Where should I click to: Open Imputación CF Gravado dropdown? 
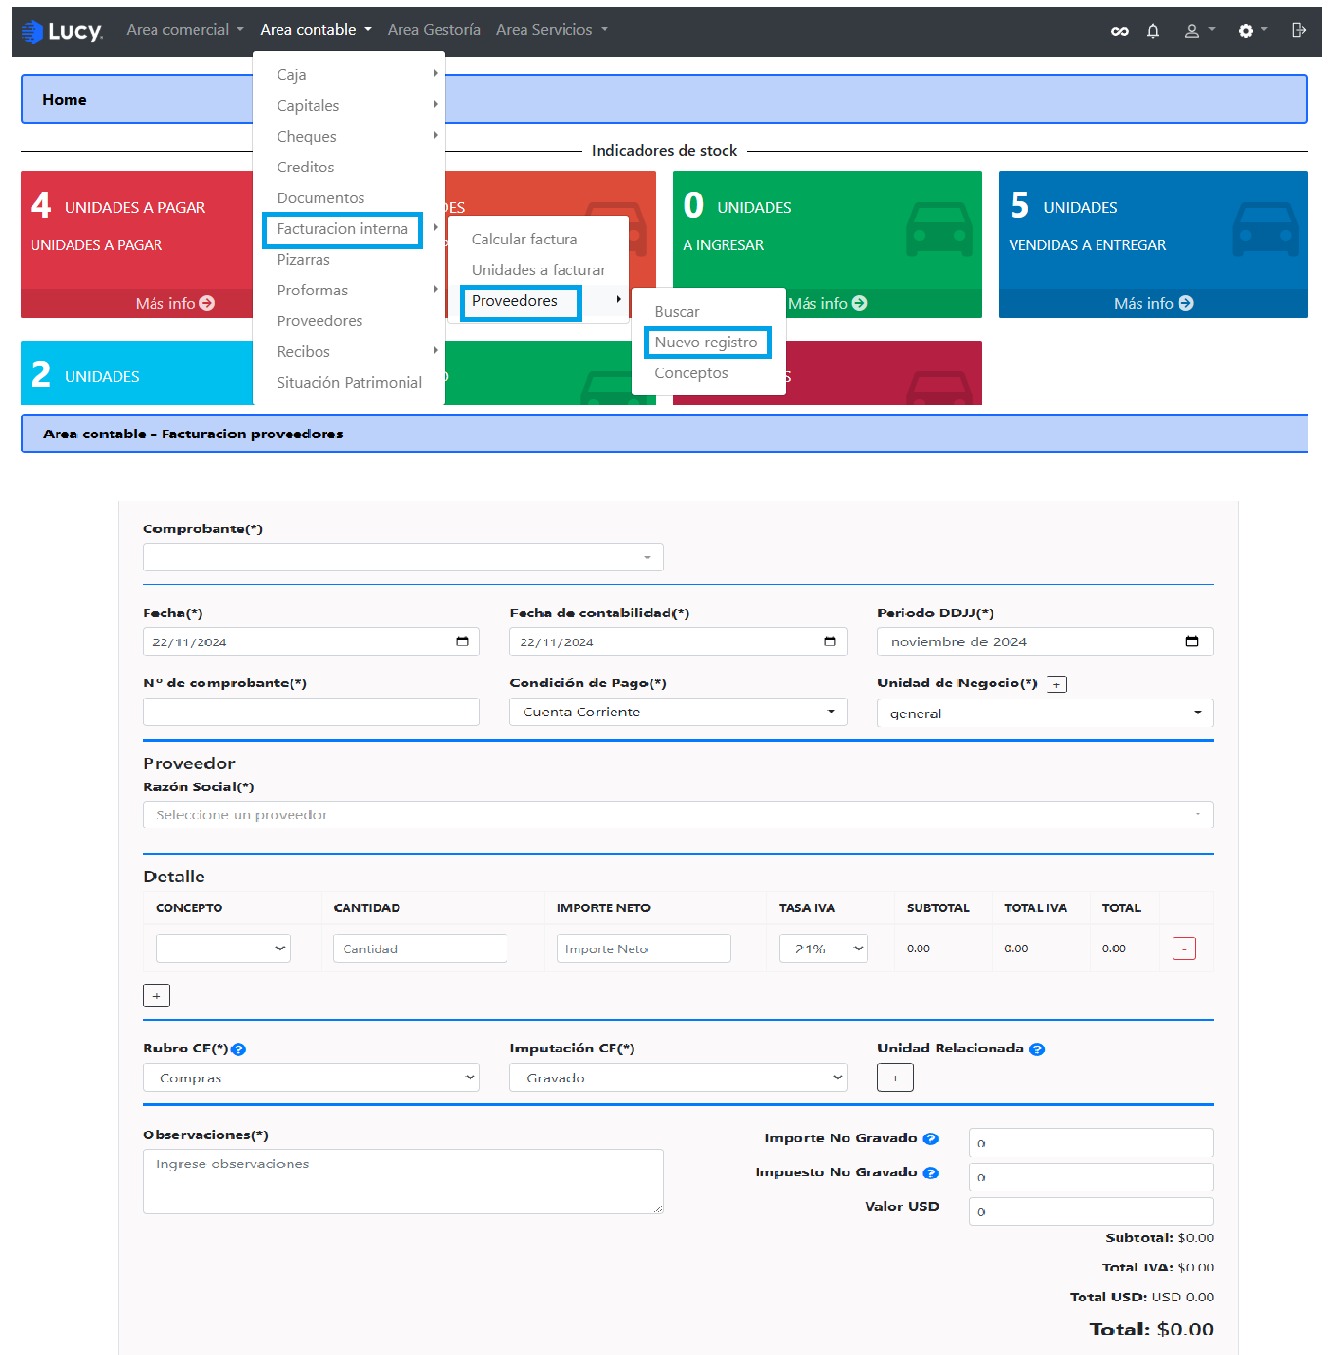(678, 1078)
